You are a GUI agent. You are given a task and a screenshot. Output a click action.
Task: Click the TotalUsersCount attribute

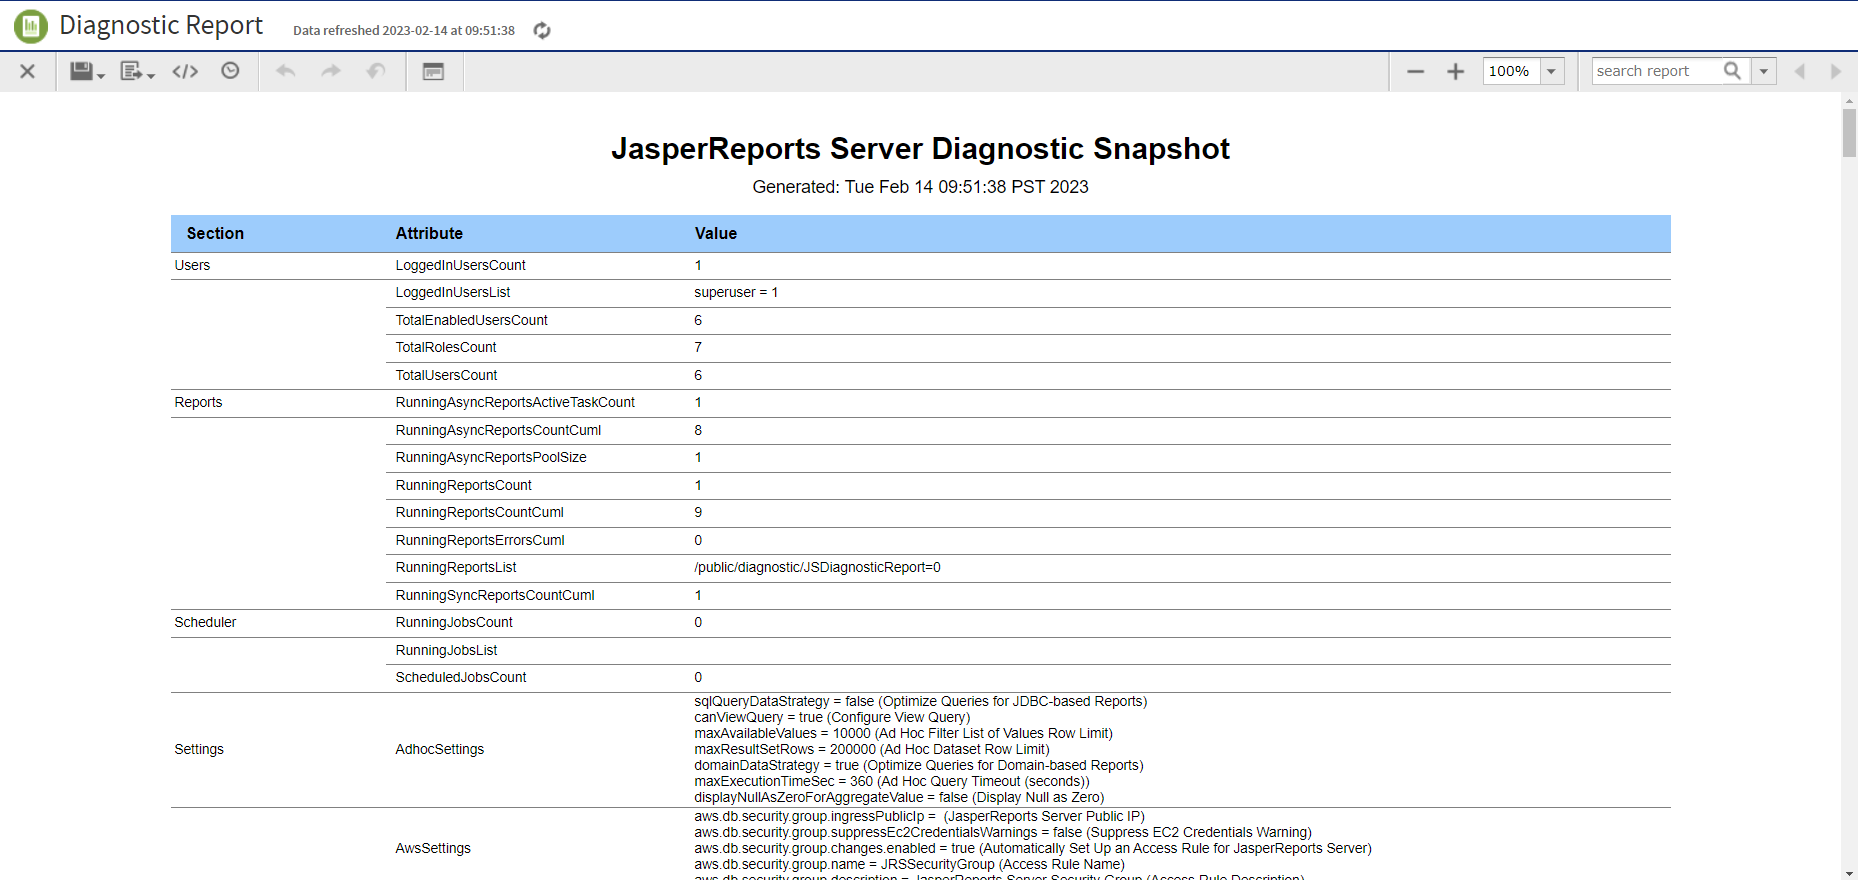click(x=446, y=375)
